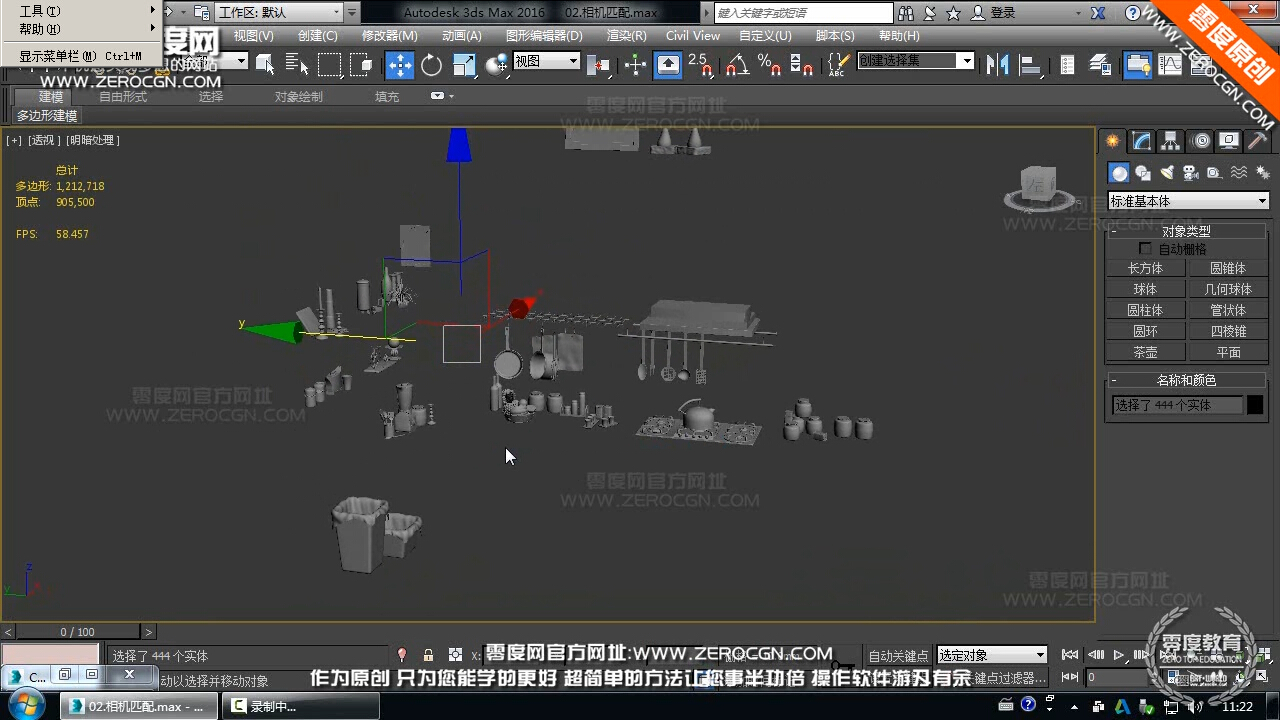Select Space Warps category icon
Viewport: 1280px width, 720px height.
click(1238, 173)
